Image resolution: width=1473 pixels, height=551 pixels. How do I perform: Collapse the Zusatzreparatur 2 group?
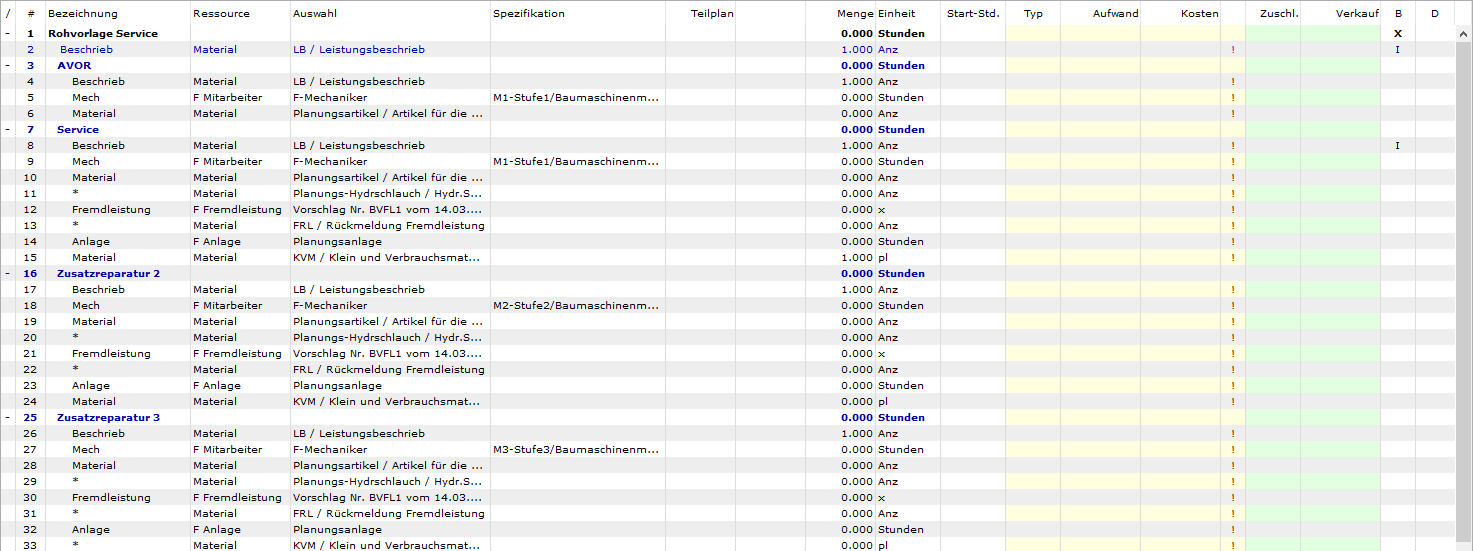tap(8, 274)
